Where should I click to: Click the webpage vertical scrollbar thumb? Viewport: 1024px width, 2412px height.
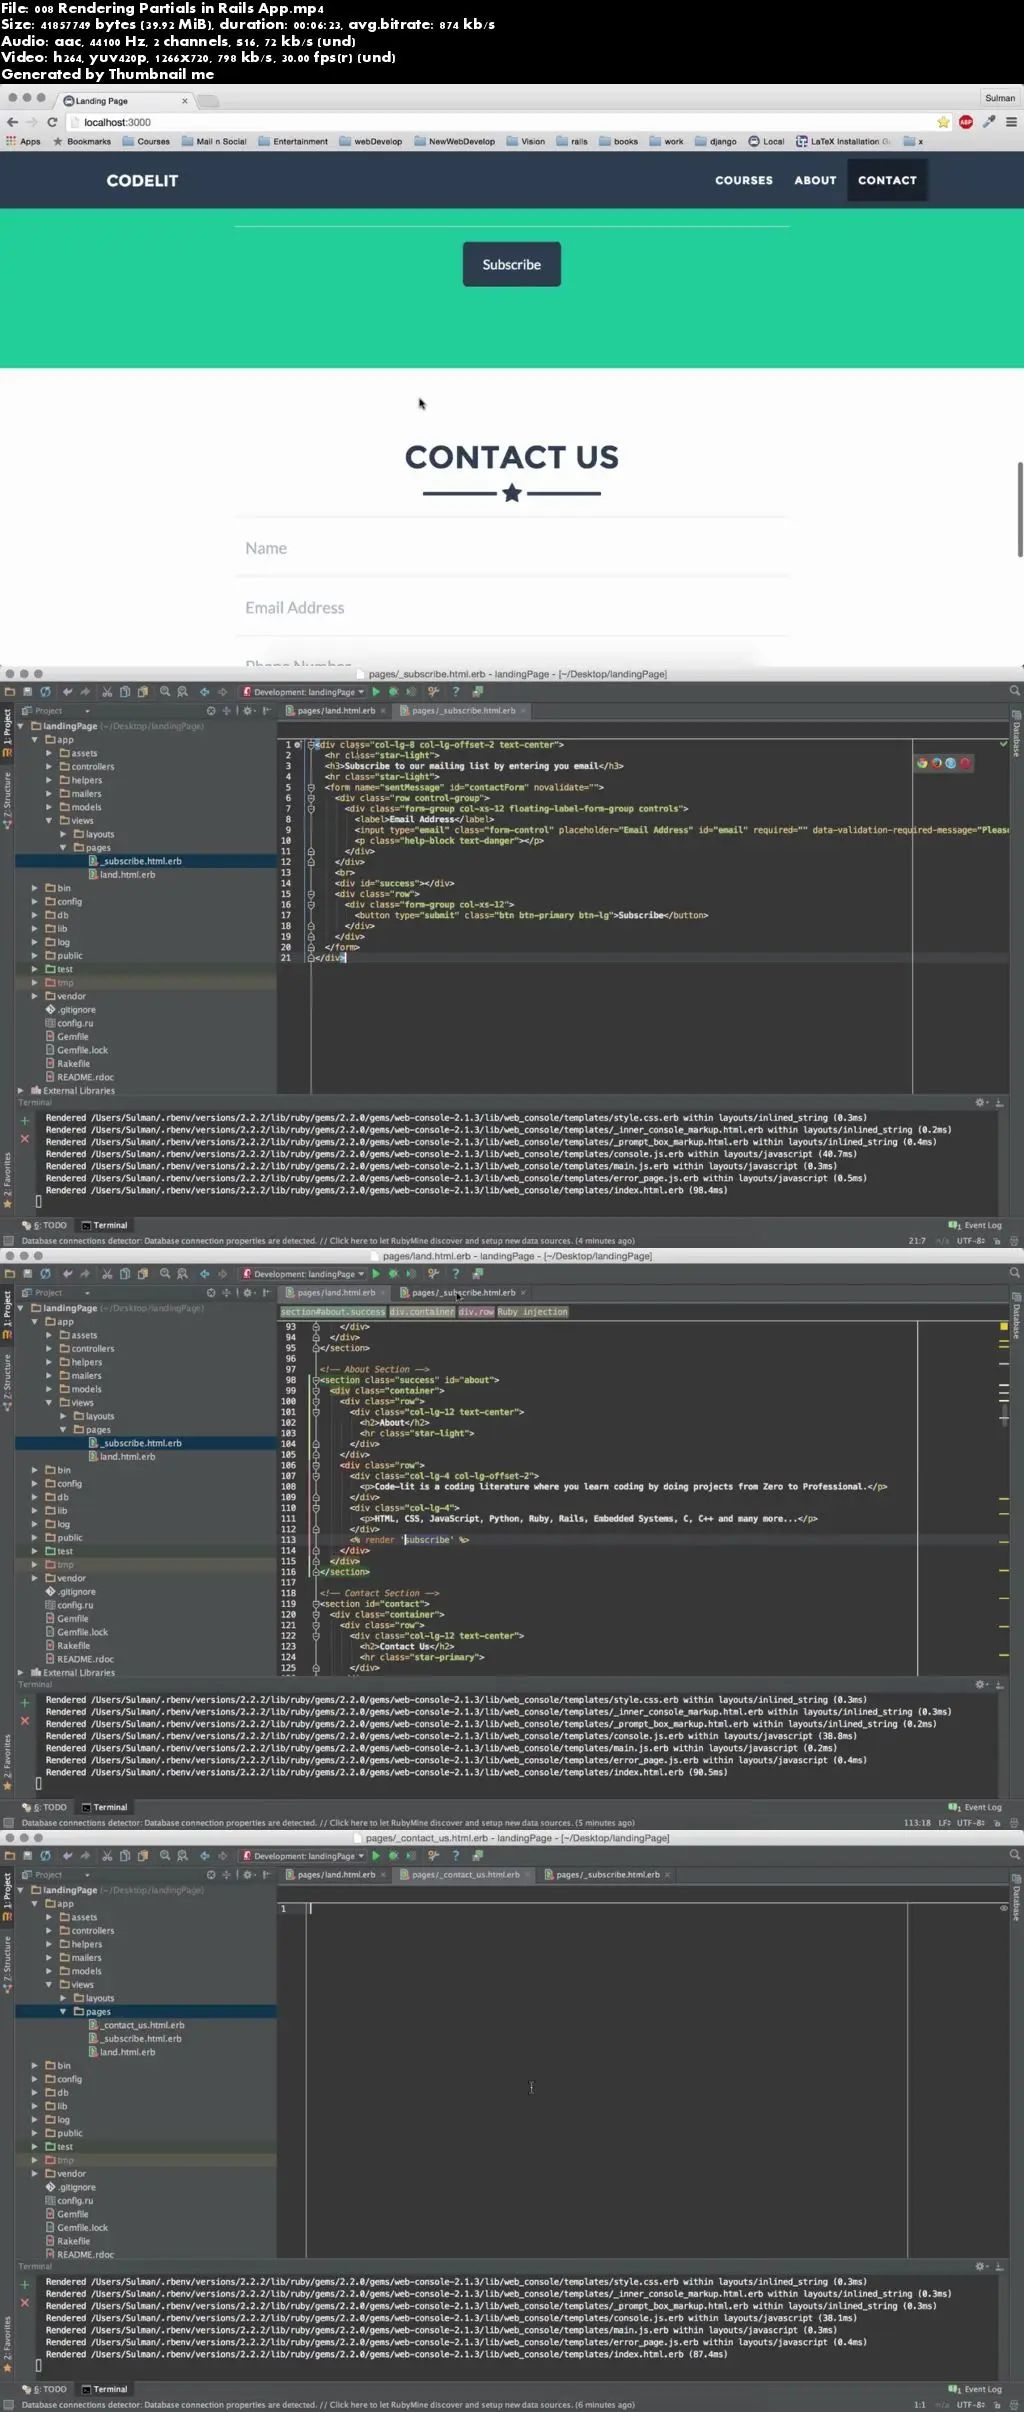pyautogui.click(x=1019, y=509)
